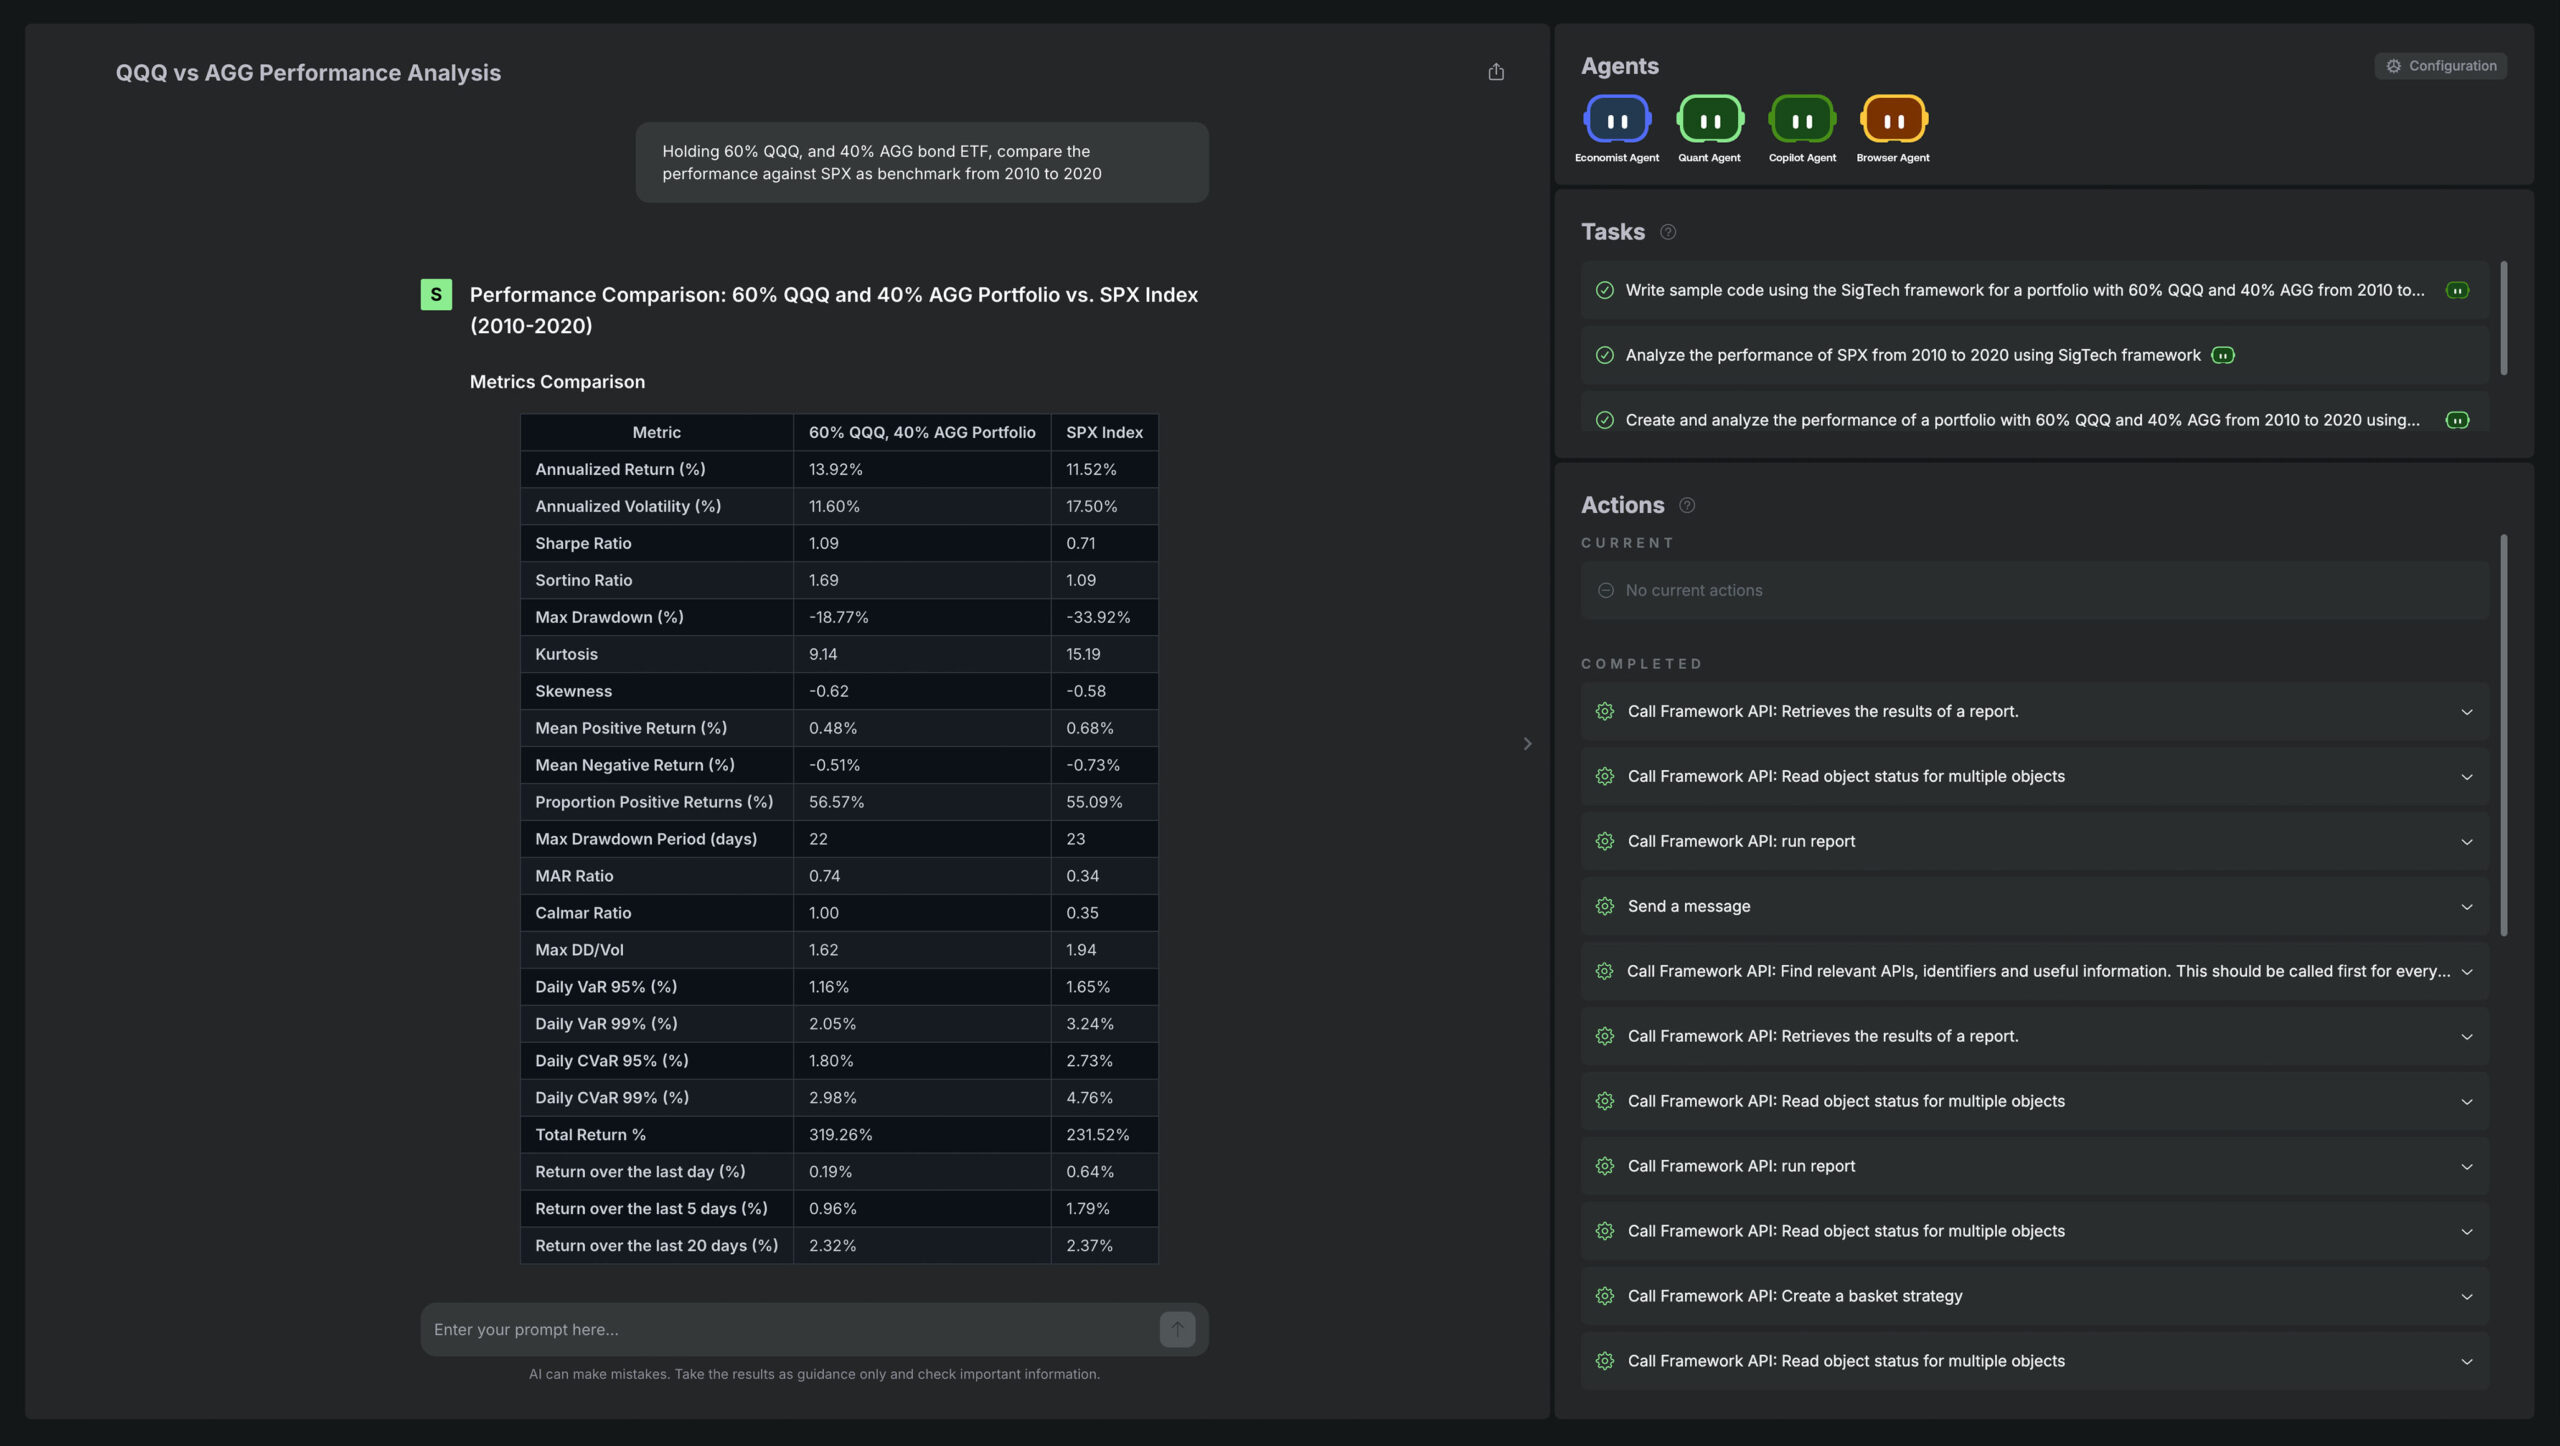Click the SPX max drawdown value '-33.92%'
Image resolution: width=2560 pixels, height=1446 pixels.
pyautogui.click(x=1097, y=618)
